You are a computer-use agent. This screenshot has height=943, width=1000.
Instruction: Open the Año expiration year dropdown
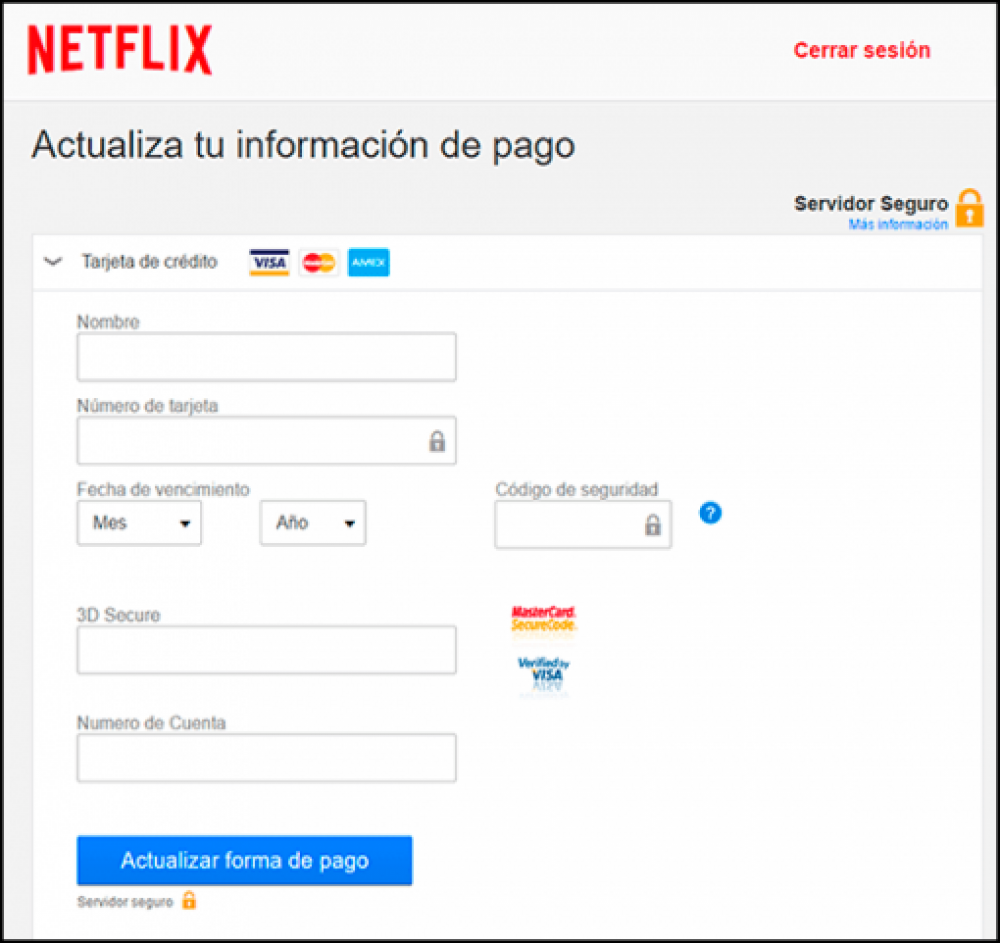coord(313,523)
